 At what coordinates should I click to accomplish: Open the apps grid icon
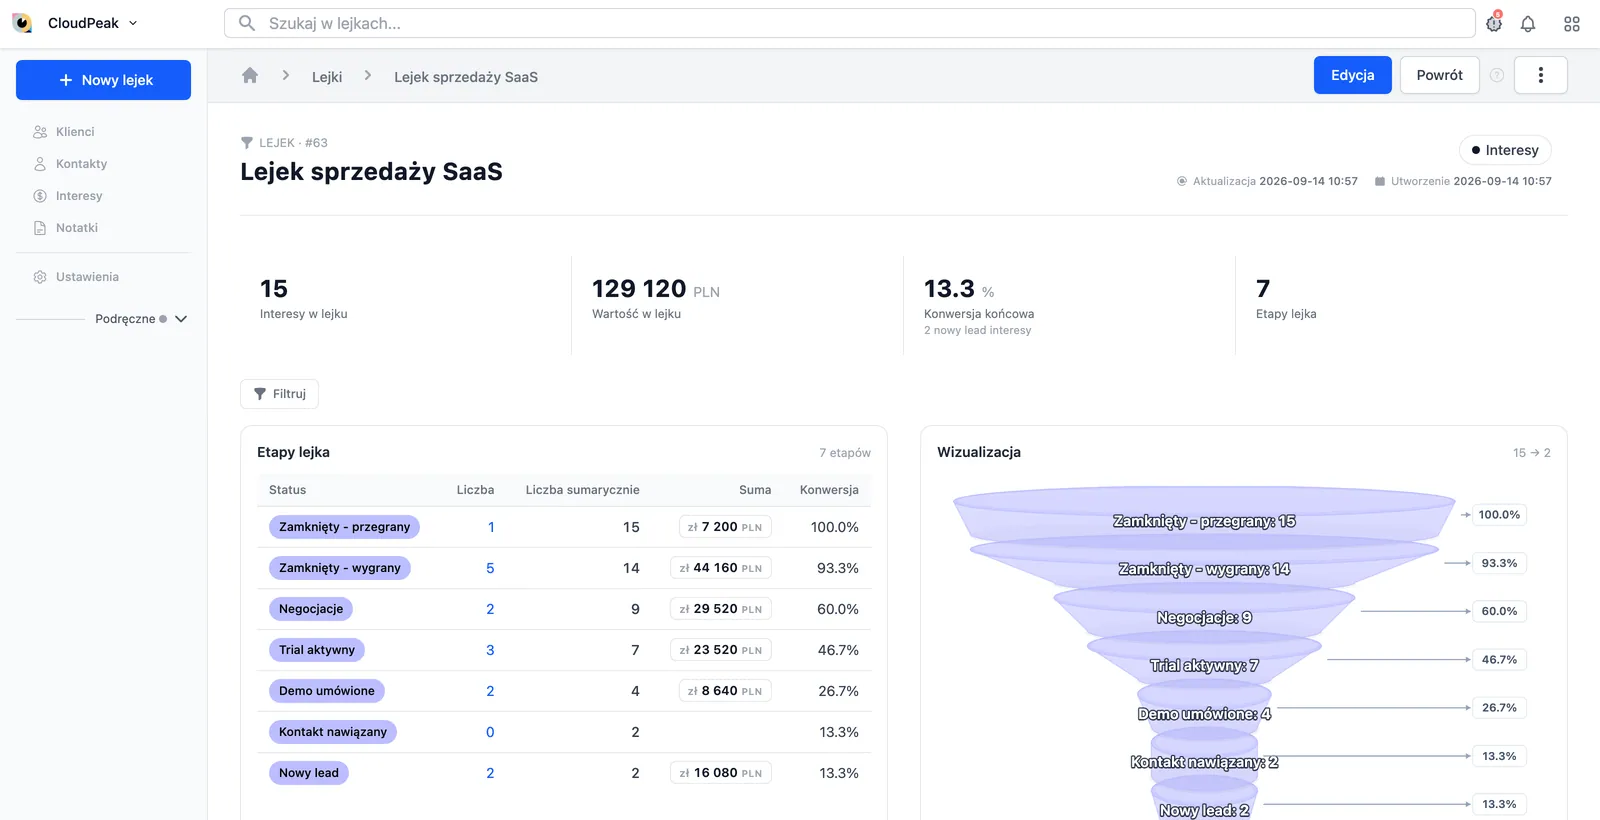point(1572,24)
